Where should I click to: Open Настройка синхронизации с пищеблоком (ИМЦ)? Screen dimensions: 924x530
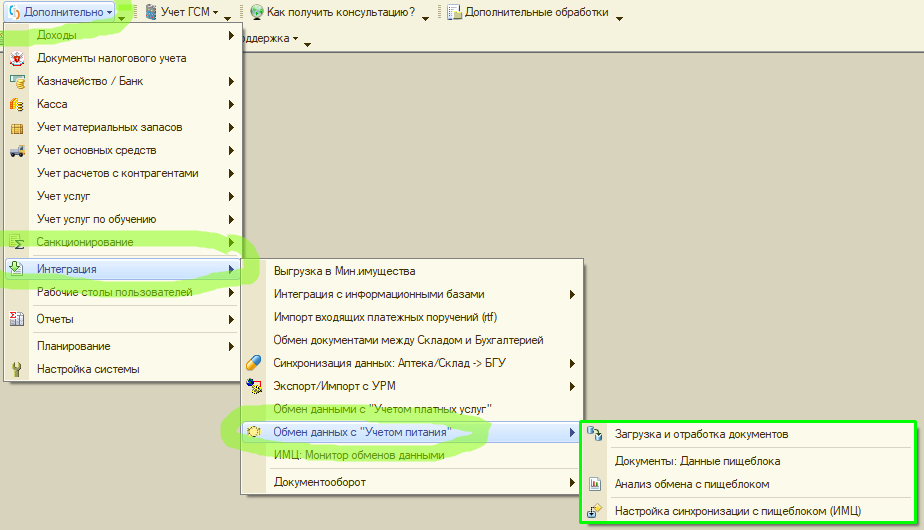[x=737, y=511]
